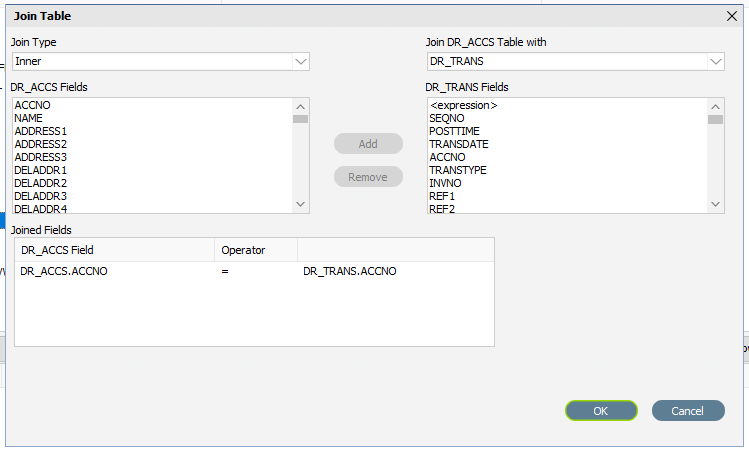Screen dimensions: 749x452
Task: Confirm the join with OK
Action: pyautogui.click(x=601, y=411)
